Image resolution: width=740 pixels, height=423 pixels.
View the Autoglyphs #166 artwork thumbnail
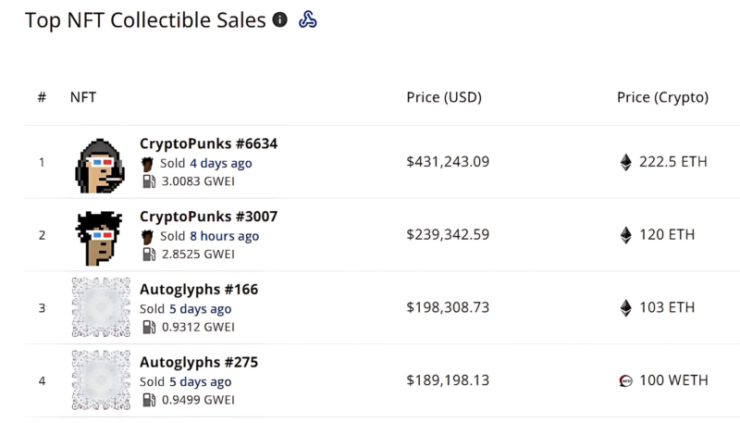pos(101,307)
